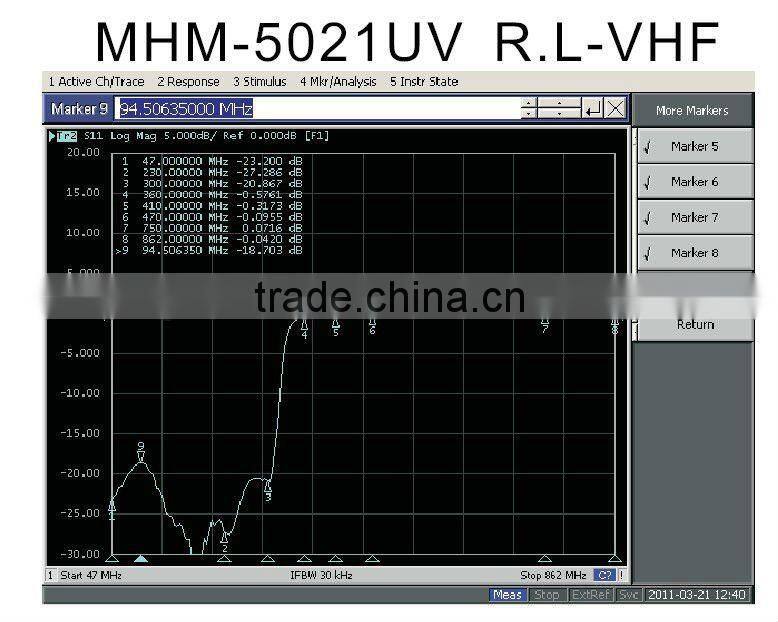This screenshot has width=778, height=622.
Task: Toggle the Marker 8 softkey
Action: (695, 253)
